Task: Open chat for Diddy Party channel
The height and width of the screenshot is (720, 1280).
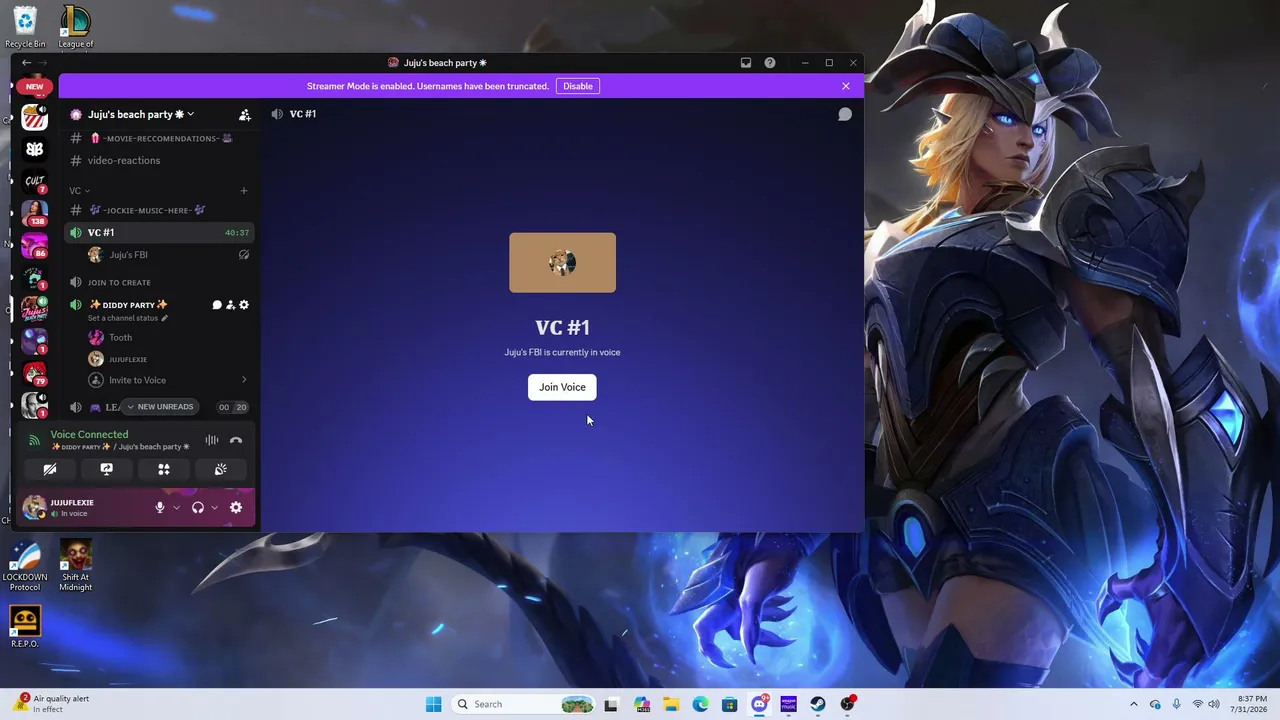Action: click(x=217, y=305)
